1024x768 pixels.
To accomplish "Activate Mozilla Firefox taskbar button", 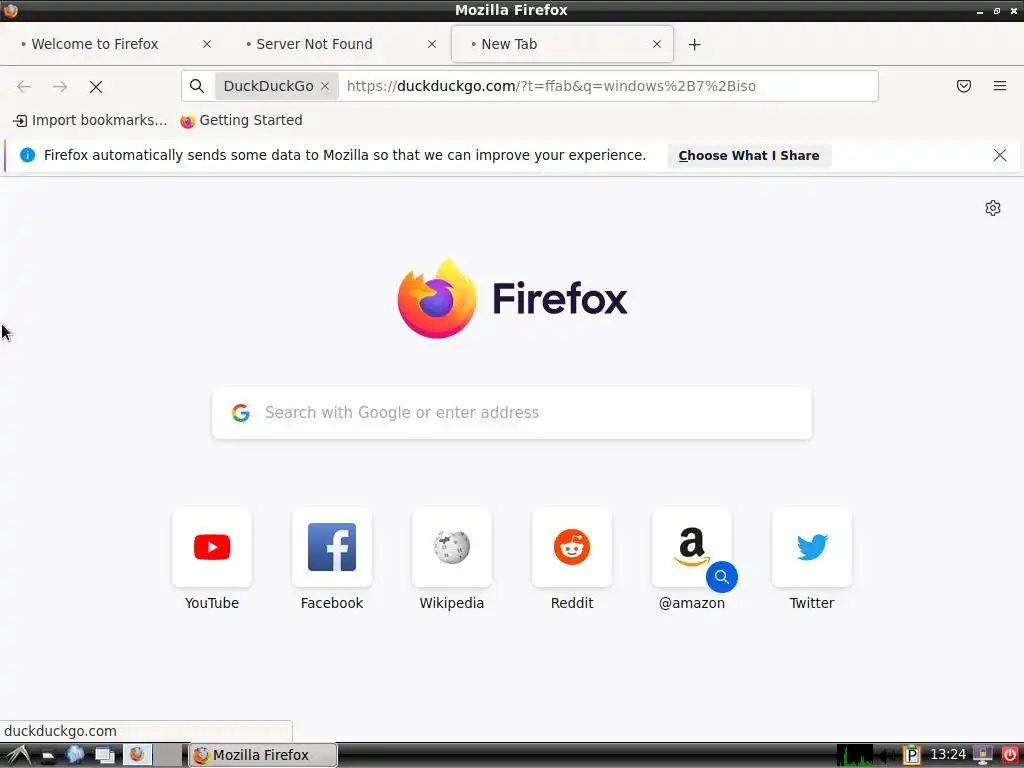I will (x=263, y=755).
